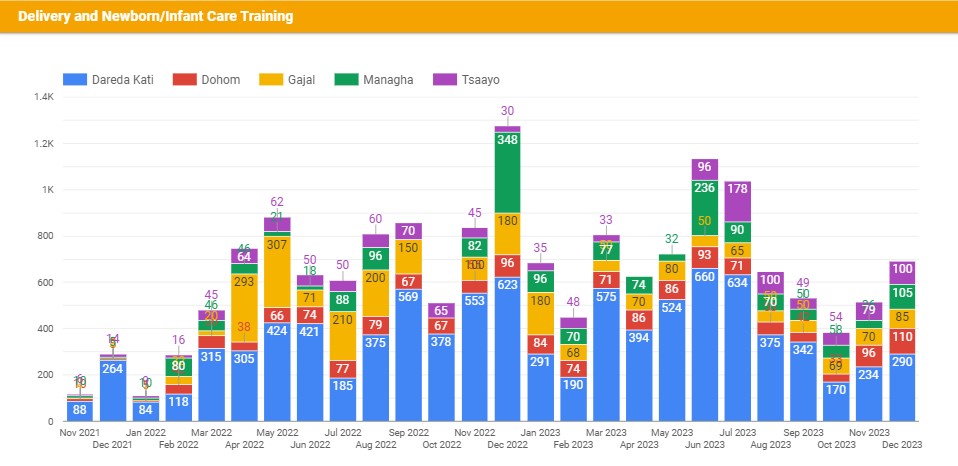The width and height of the screenshot is (958, 466).
Task: Click the Dec 2023 x-axis label
Action: 902,445
